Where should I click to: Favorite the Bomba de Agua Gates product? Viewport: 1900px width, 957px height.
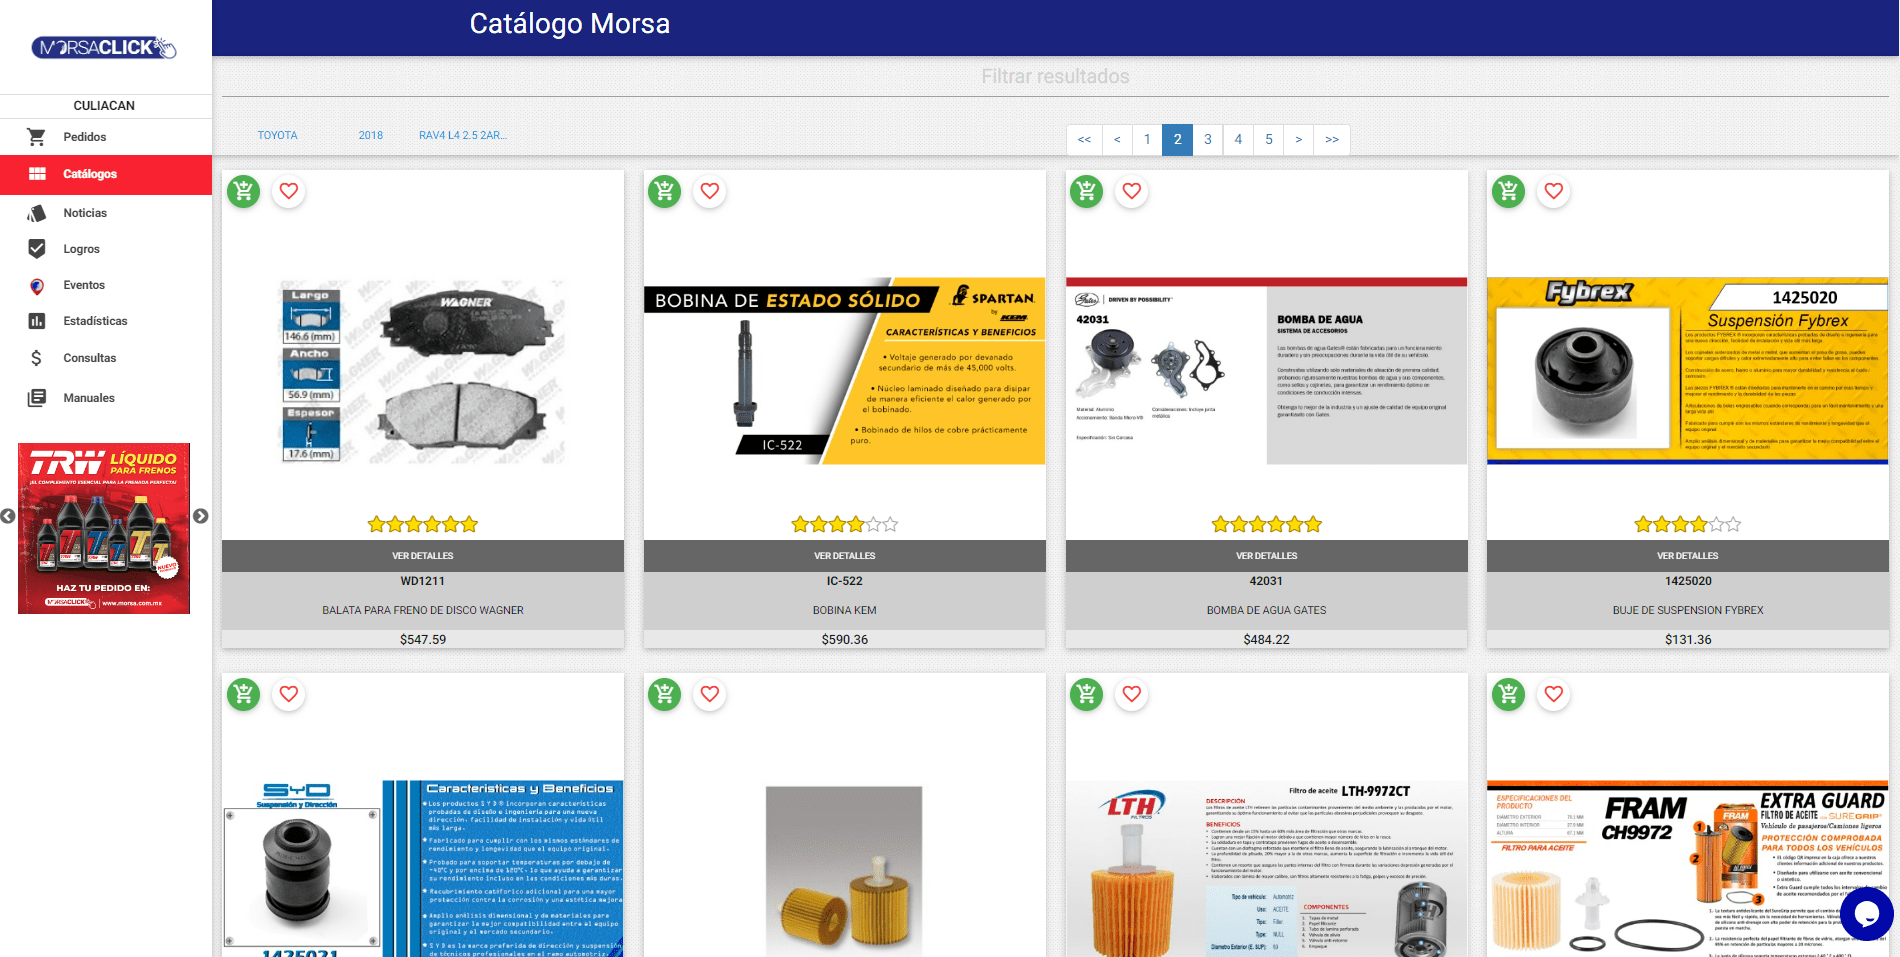pos(1132,191)
